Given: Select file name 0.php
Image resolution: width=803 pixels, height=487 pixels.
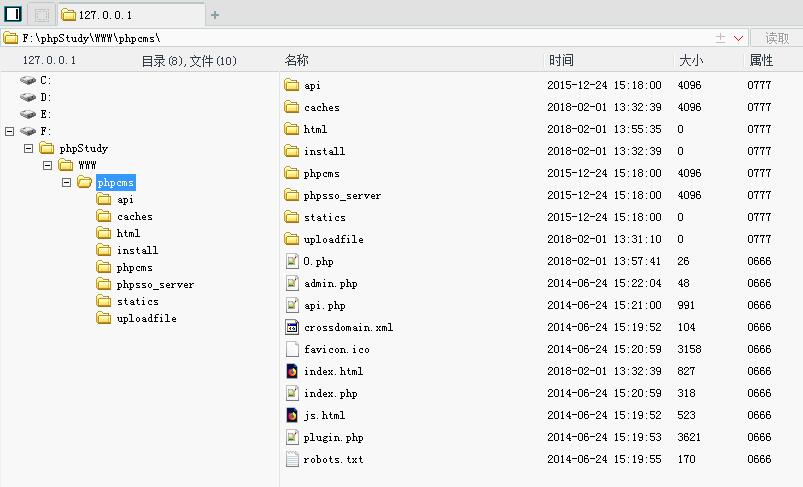Looking at the screenshot, I should (x=318, y=261).
